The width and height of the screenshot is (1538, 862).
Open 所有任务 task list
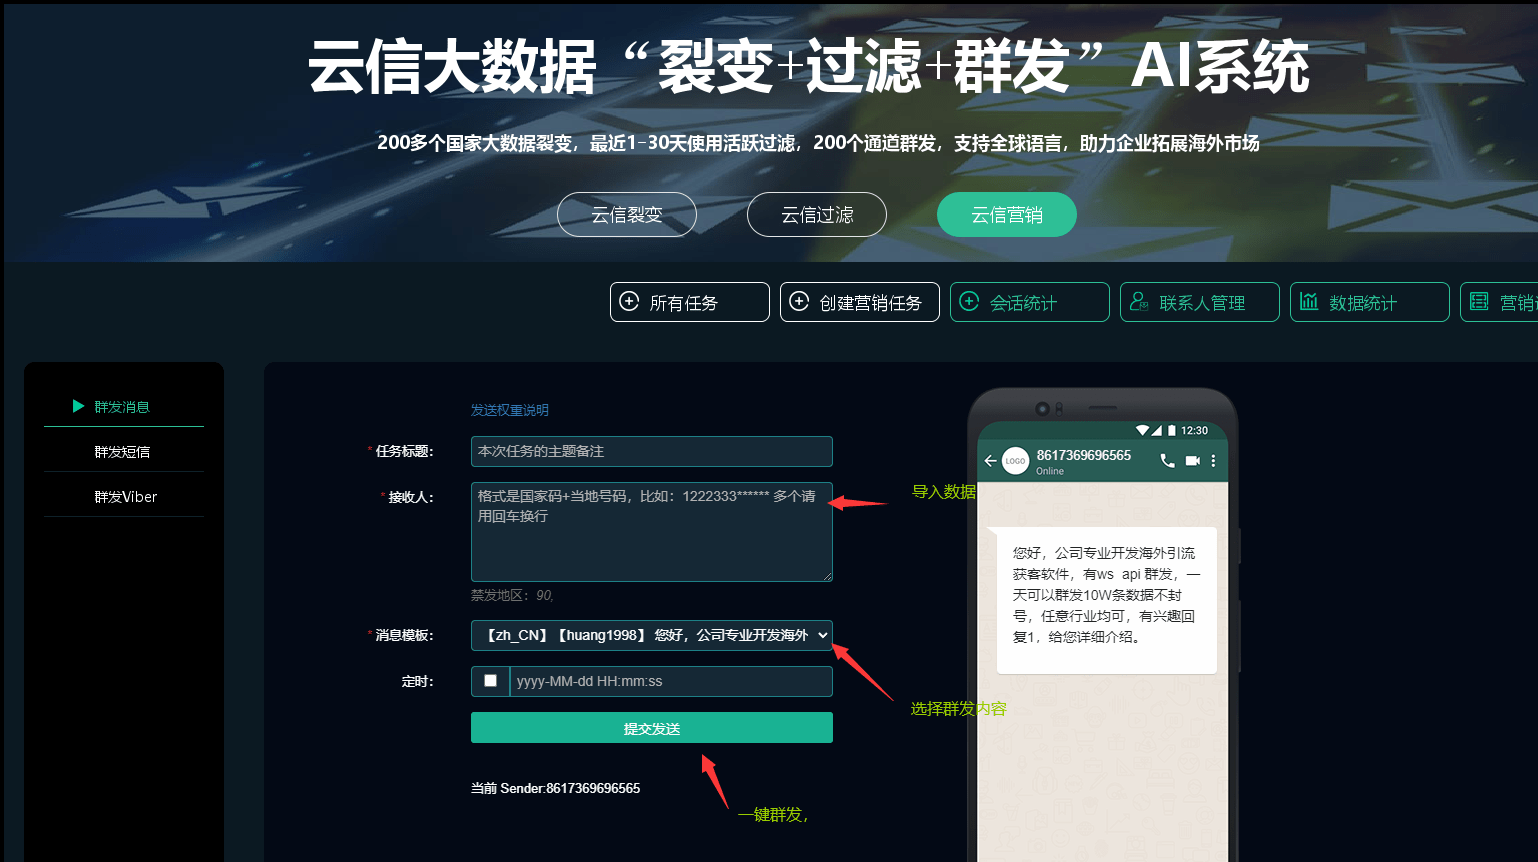click(x=690, y=302)
